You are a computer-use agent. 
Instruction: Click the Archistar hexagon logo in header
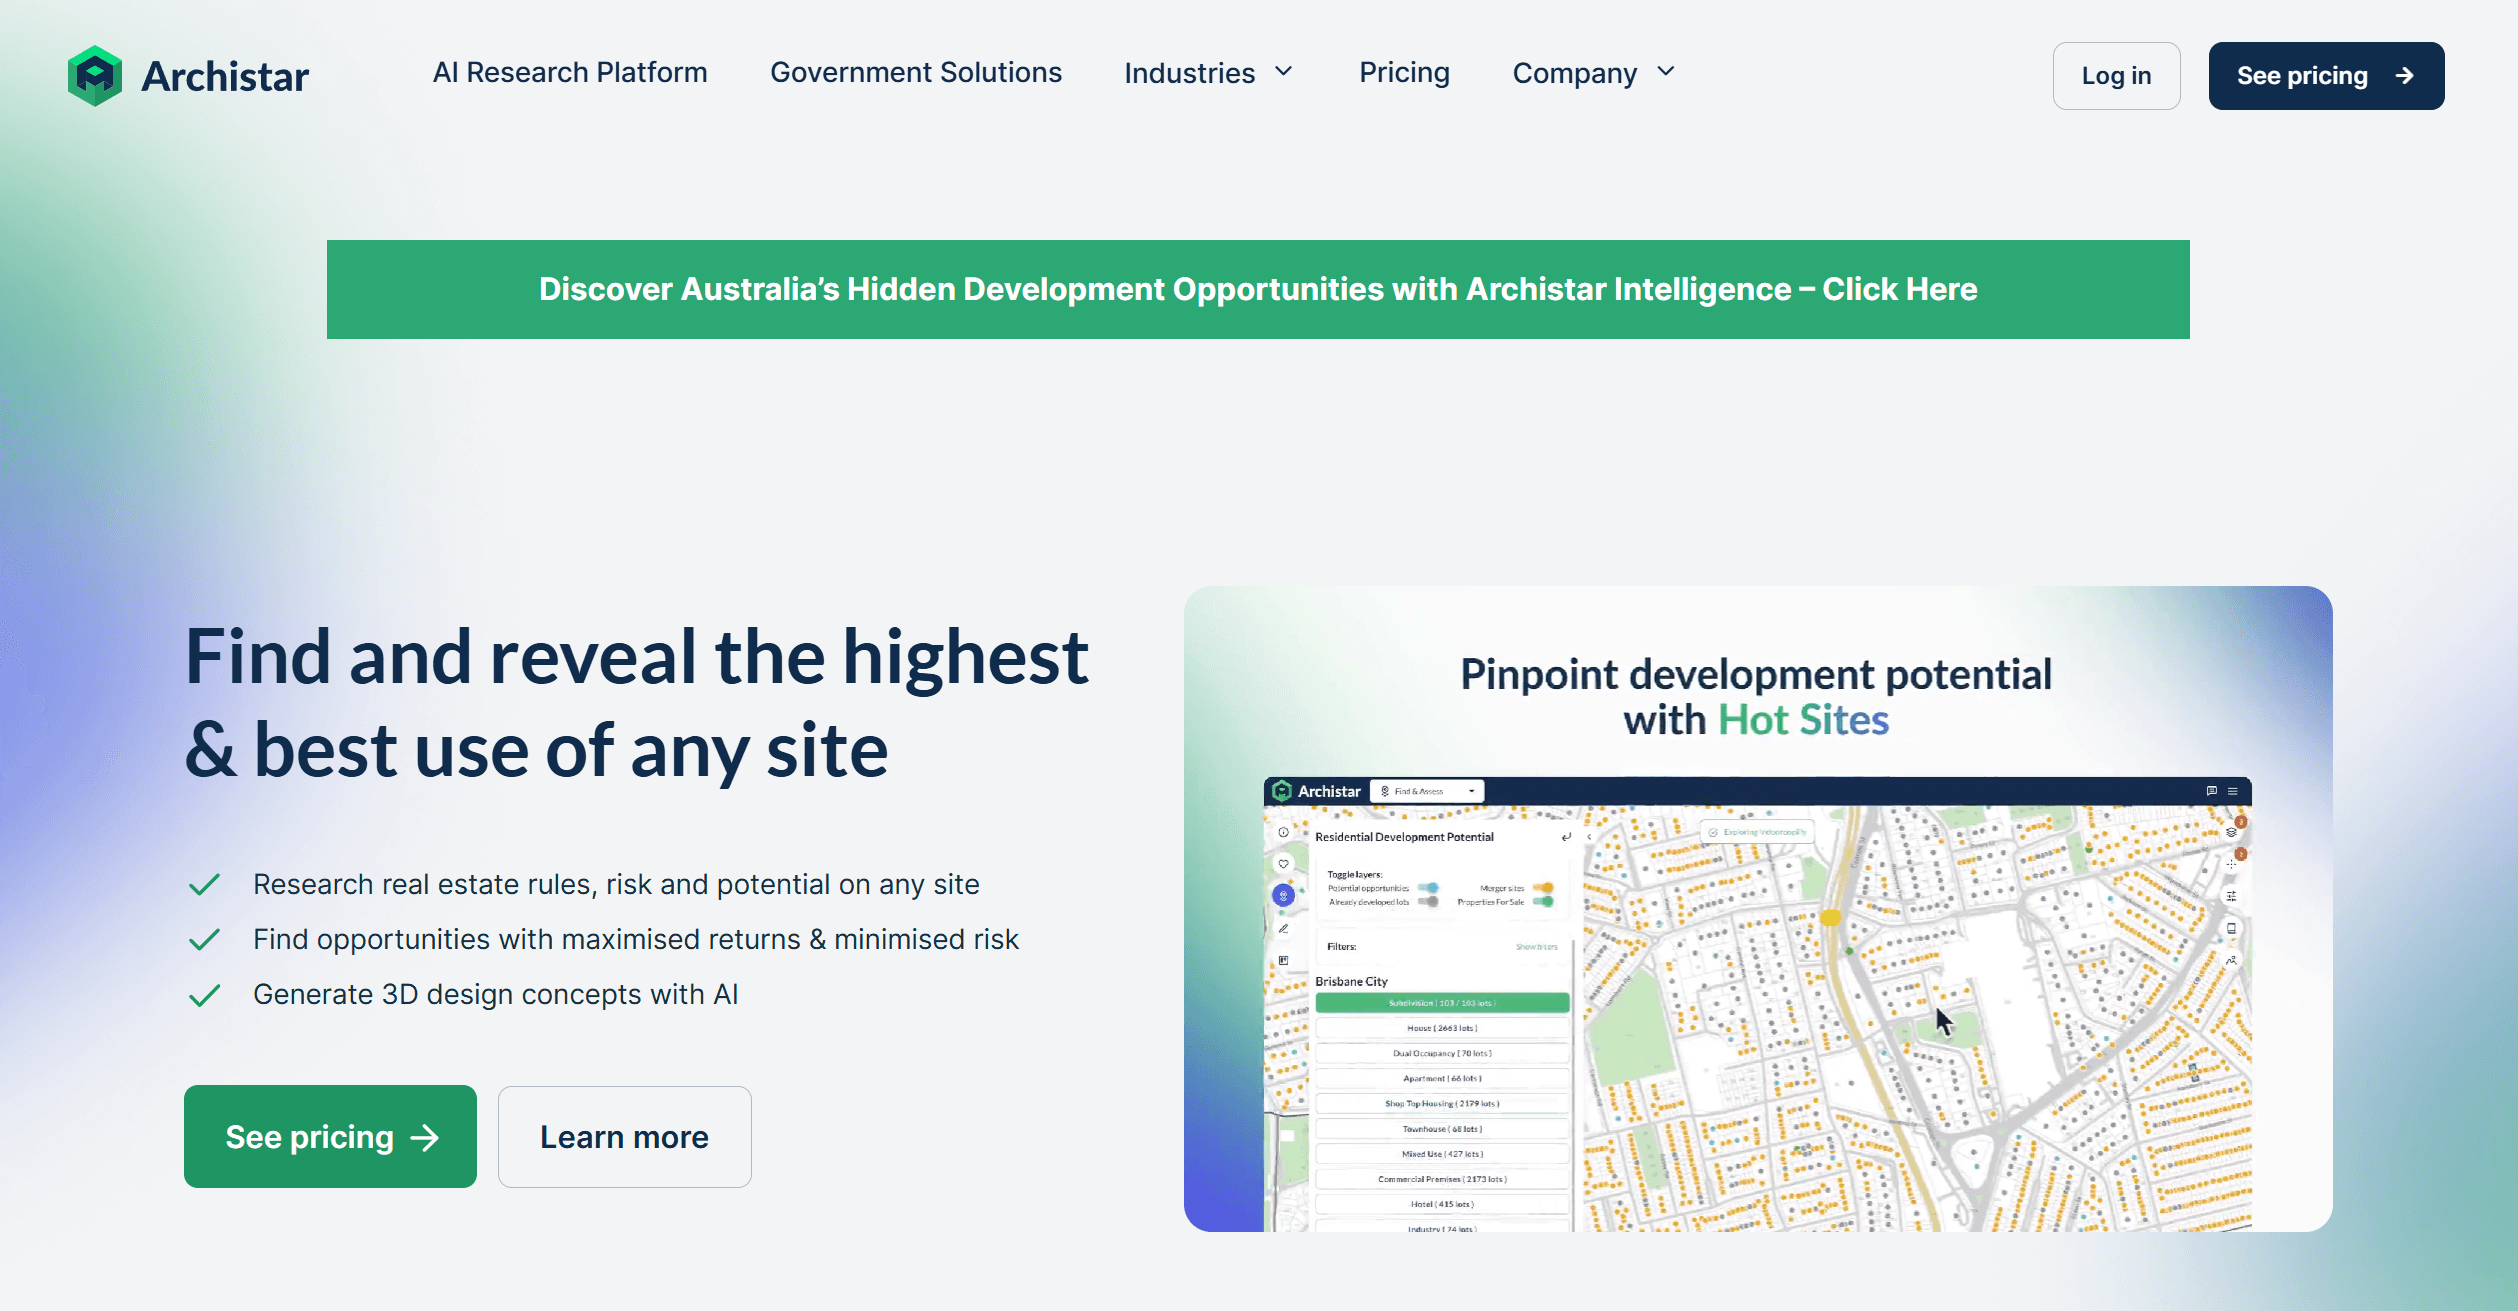(95, 76)
